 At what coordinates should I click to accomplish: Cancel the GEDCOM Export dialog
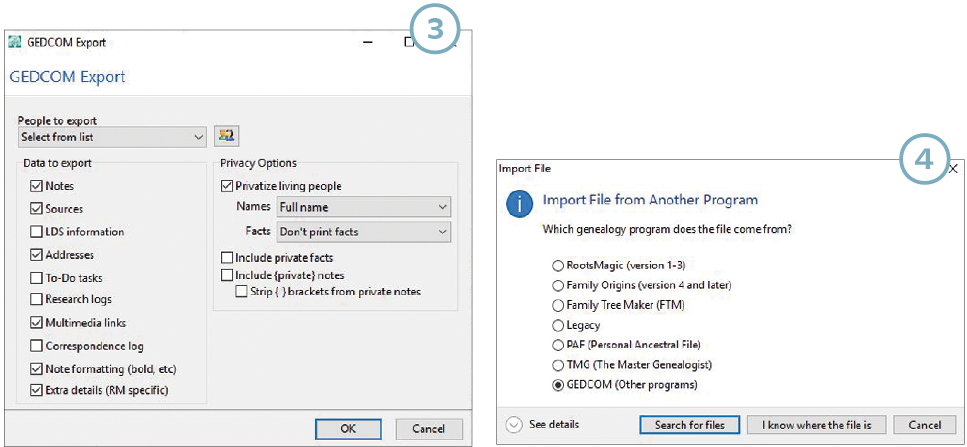pos(428,429)
